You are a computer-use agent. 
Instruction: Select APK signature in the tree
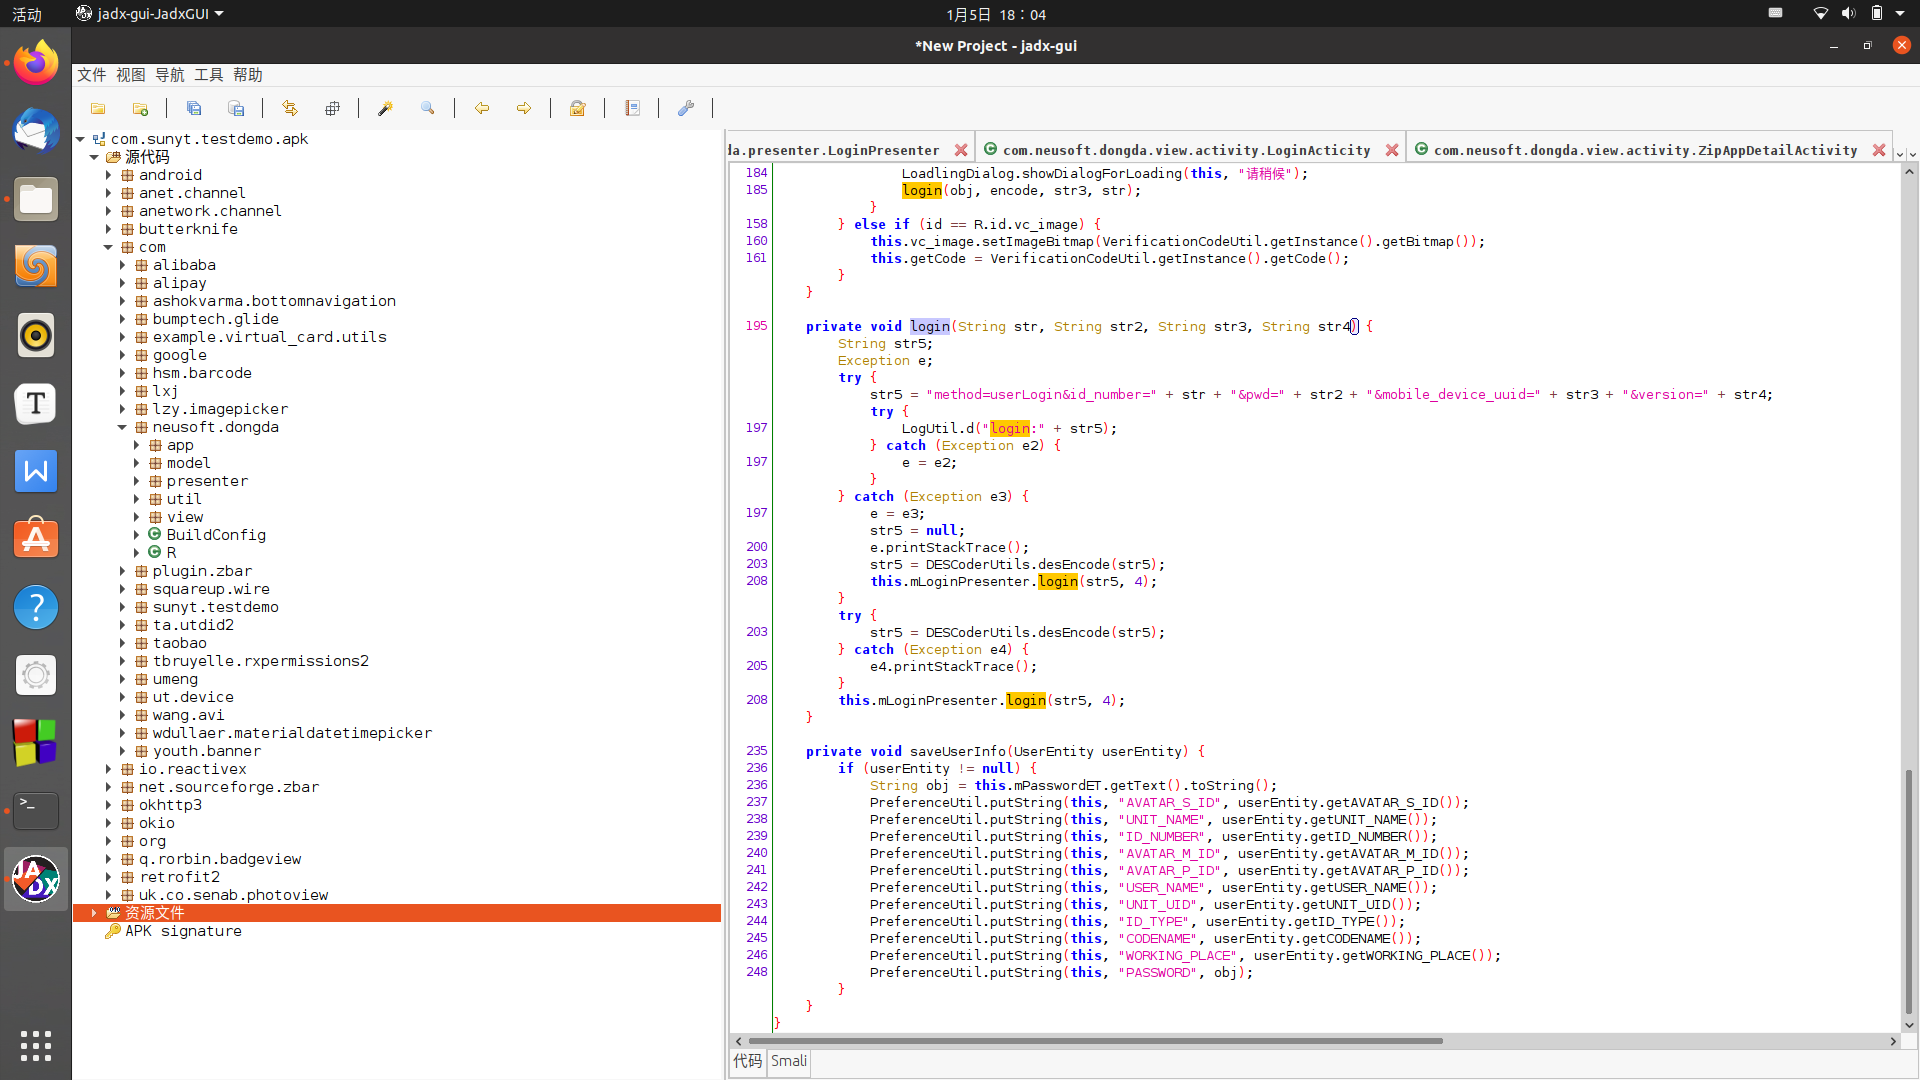[x=183, y=931]
